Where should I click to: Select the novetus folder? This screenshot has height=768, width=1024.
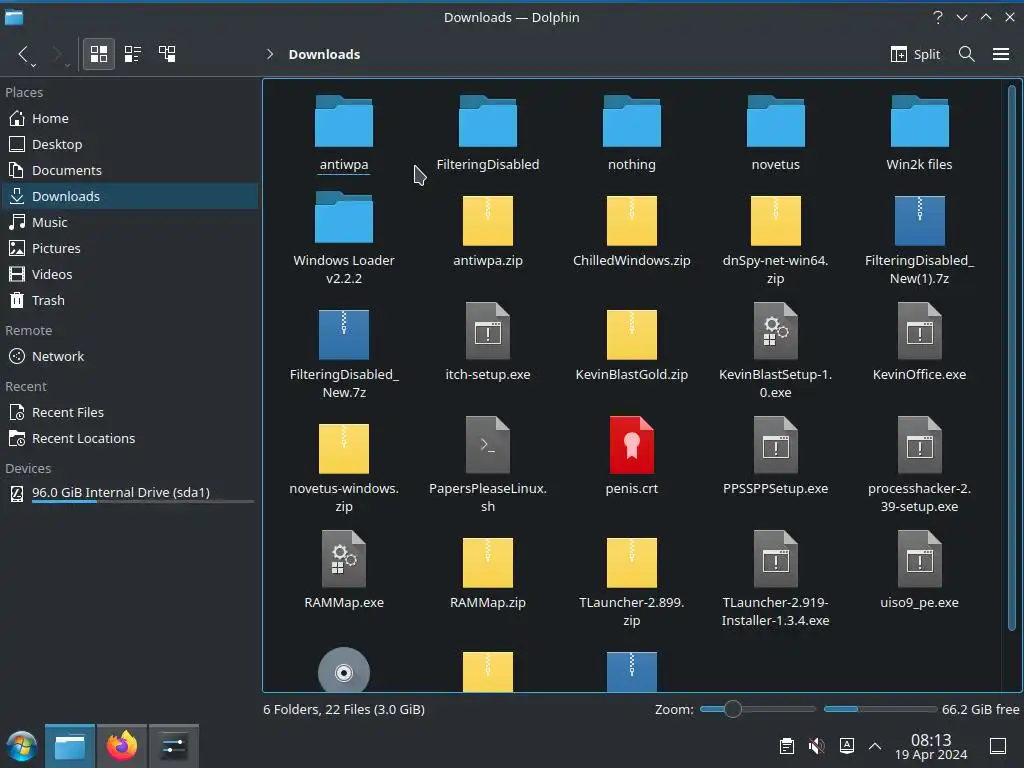(776, 134)
